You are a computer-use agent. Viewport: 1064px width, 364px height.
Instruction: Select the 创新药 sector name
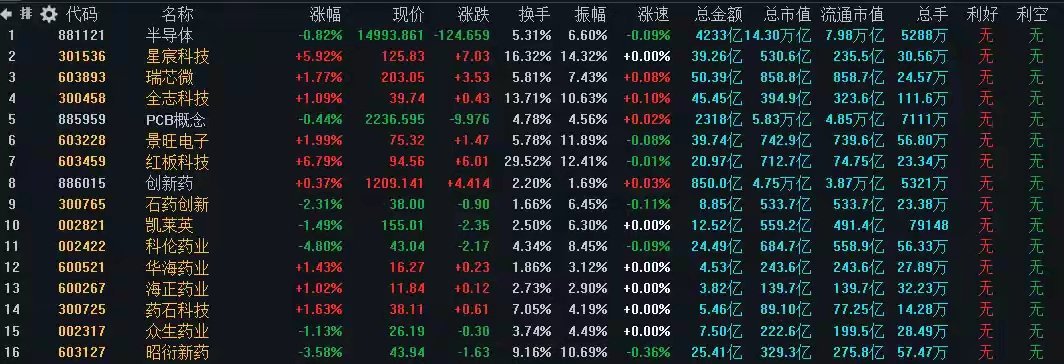(x=170, y=183)
